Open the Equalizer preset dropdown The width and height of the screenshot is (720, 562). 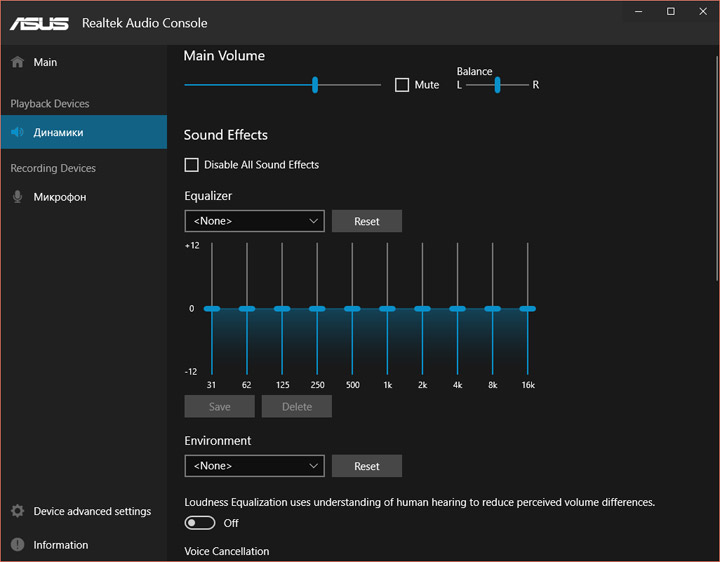click(254, 221)
